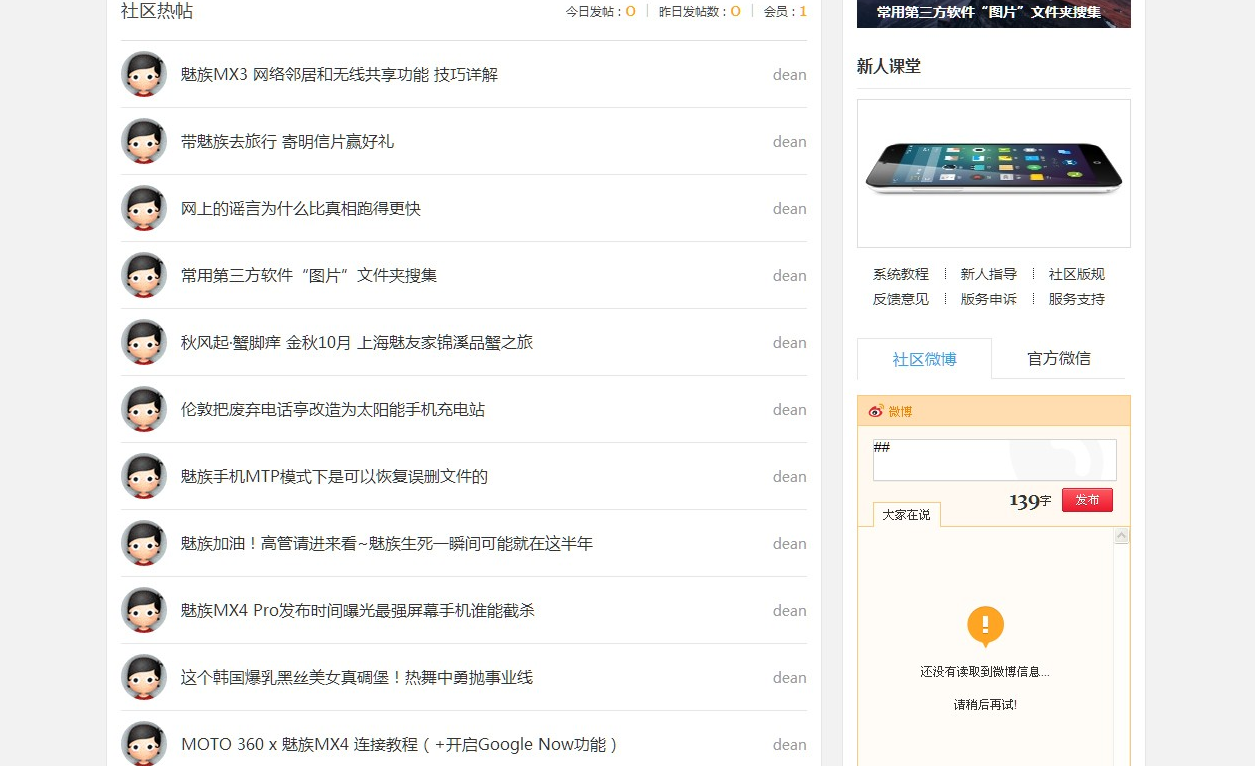Open 系统教程 link
1255x766 pixels.
coord(900,274)
